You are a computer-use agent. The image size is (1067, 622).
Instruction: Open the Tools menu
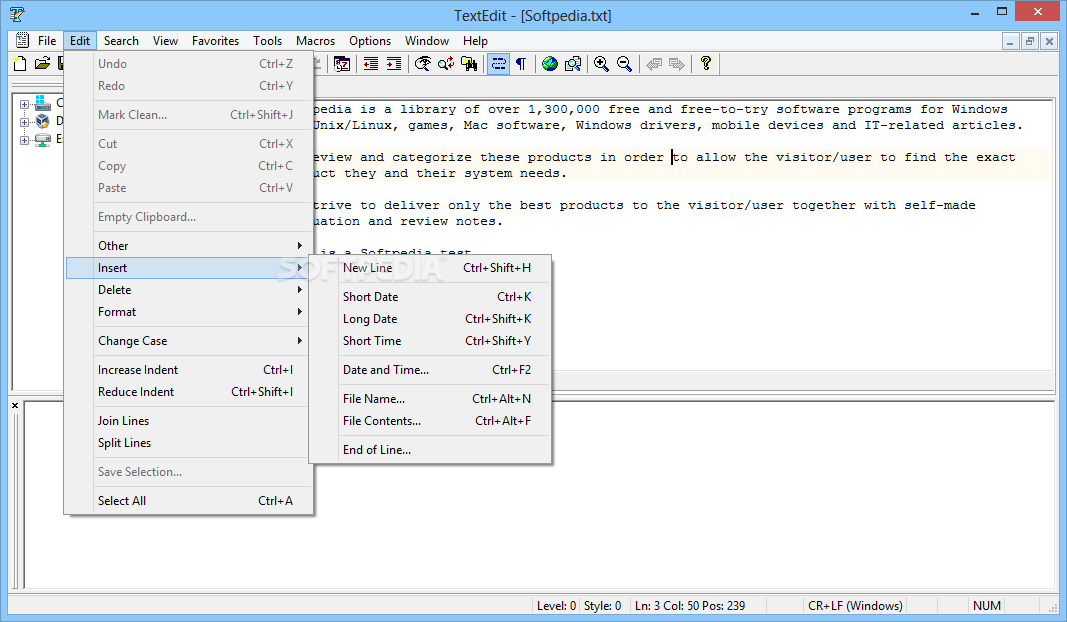(x=267, y=41)
